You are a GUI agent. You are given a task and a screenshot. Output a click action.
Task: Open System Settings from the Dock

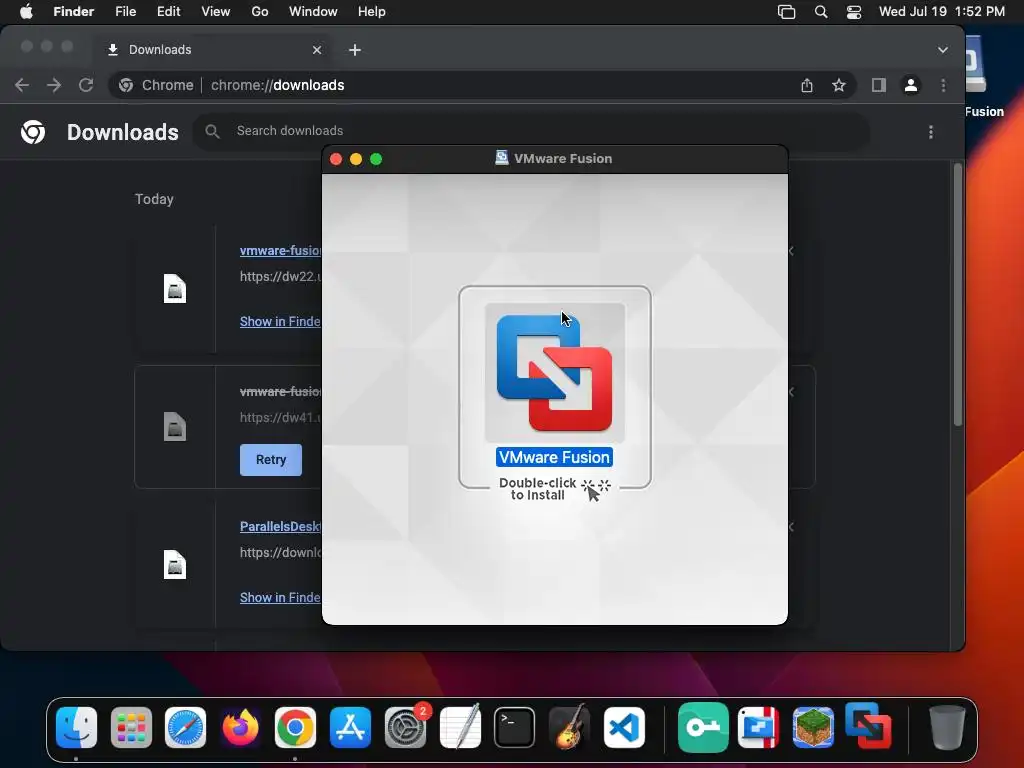406,728
